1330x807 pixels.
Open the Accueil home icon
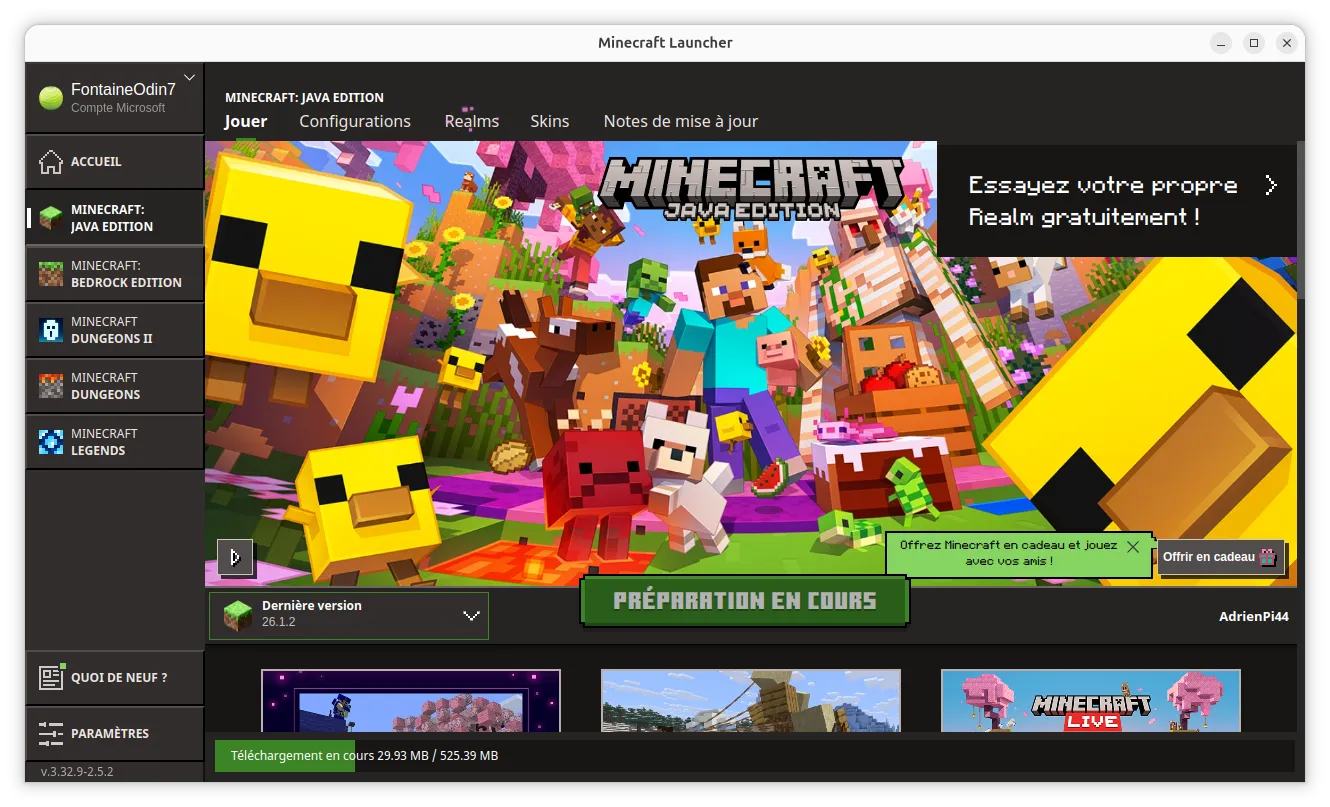51,162
